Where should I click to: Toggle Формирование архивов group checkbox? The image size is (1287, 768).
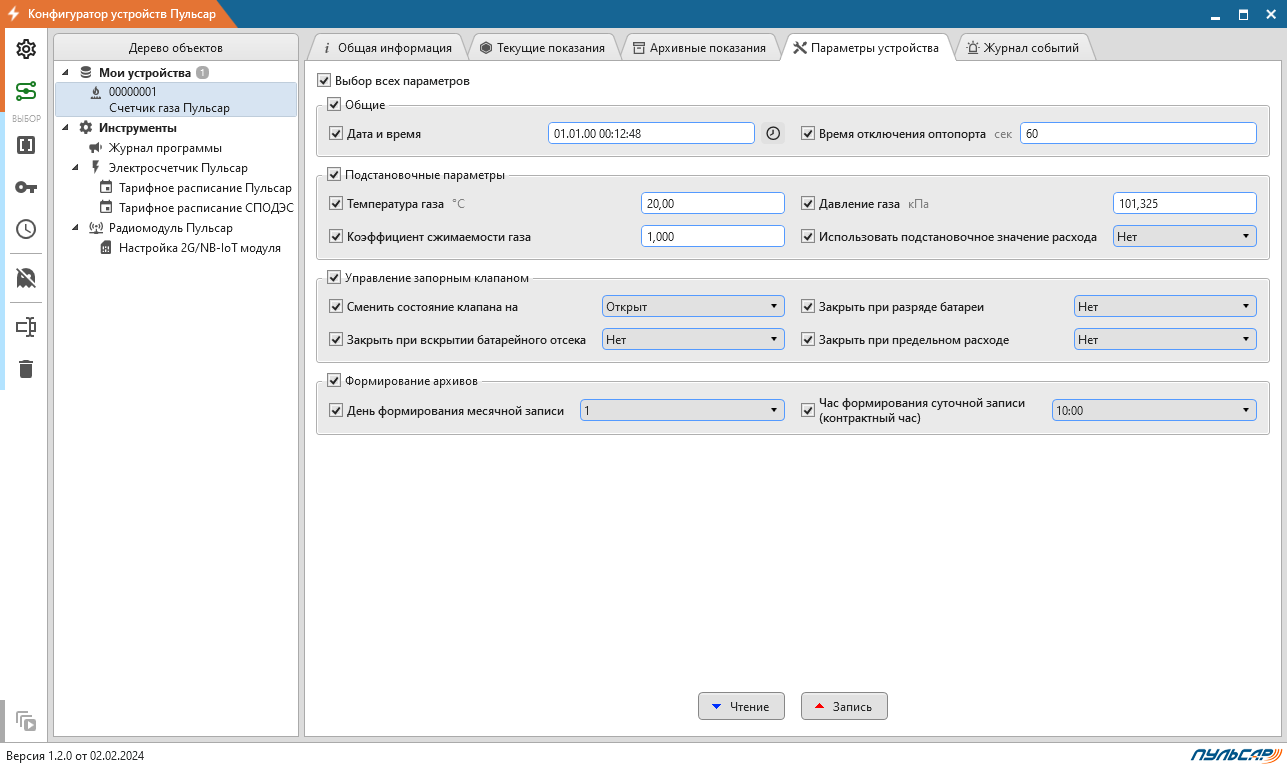click(x=334, y=380)
